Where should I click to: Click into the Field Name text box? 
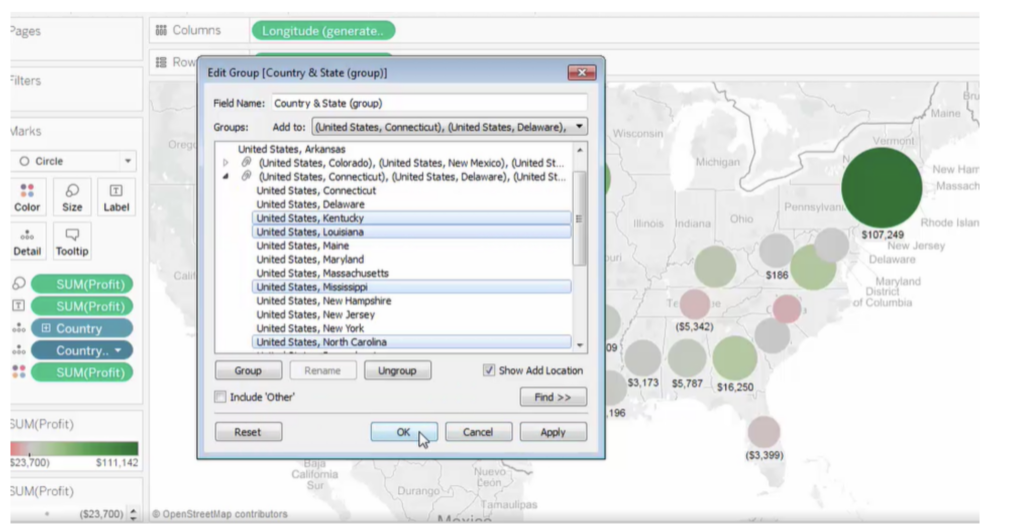428,103
